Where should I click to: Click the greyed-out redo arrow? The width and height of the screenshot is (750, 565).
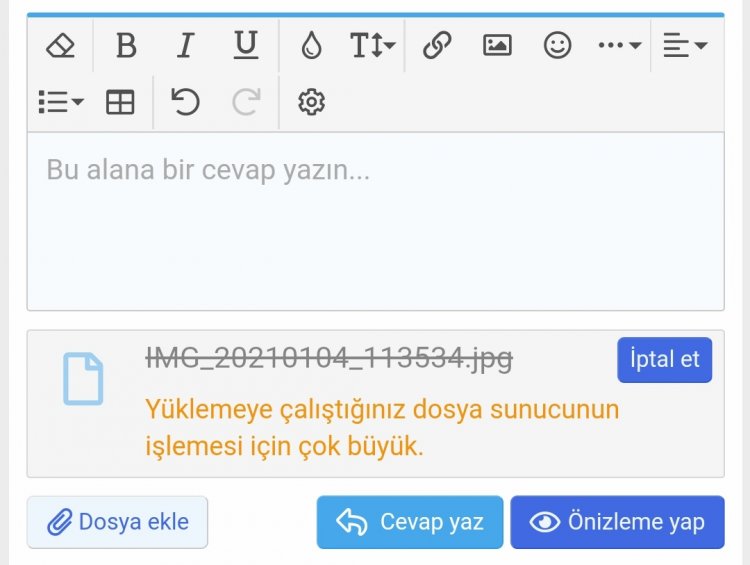[x=246, y=102]
